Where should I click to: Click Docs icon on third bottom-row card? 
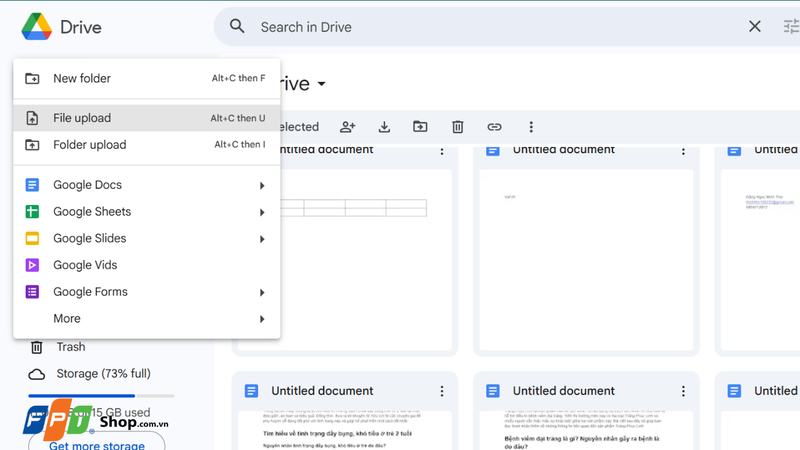point(734,391)
